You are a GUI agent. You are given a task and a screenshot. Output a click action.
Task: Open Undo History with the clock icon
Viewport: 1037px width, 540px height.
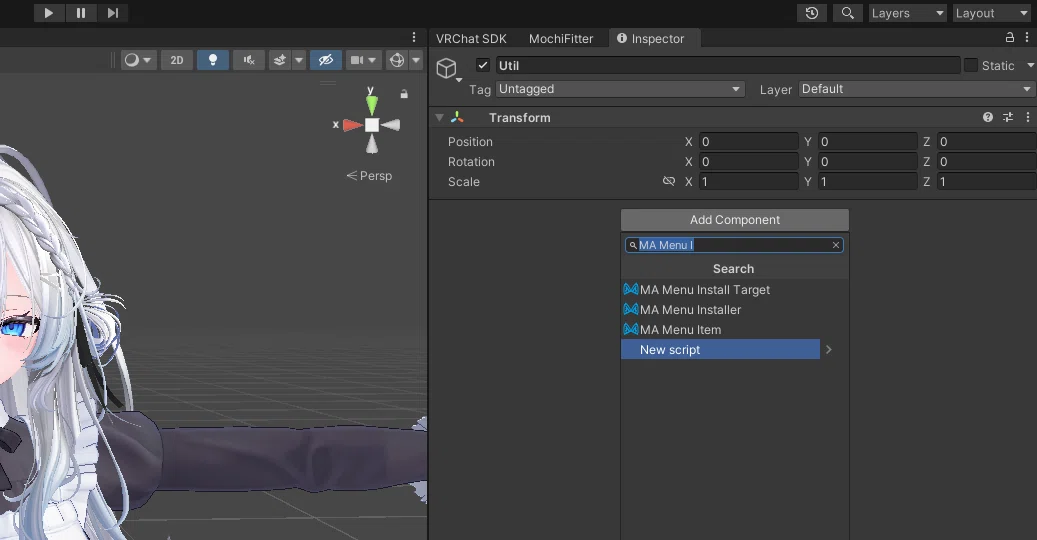point(811,13)
